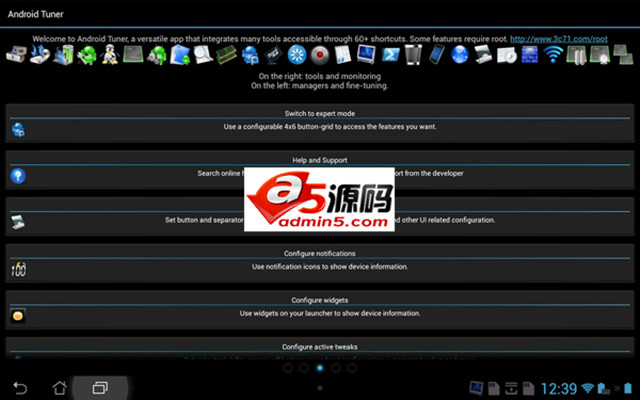Tap 'Use a configurable 4x6 button-grid' description
Screen dimensions: 640x400
point(330,127)
